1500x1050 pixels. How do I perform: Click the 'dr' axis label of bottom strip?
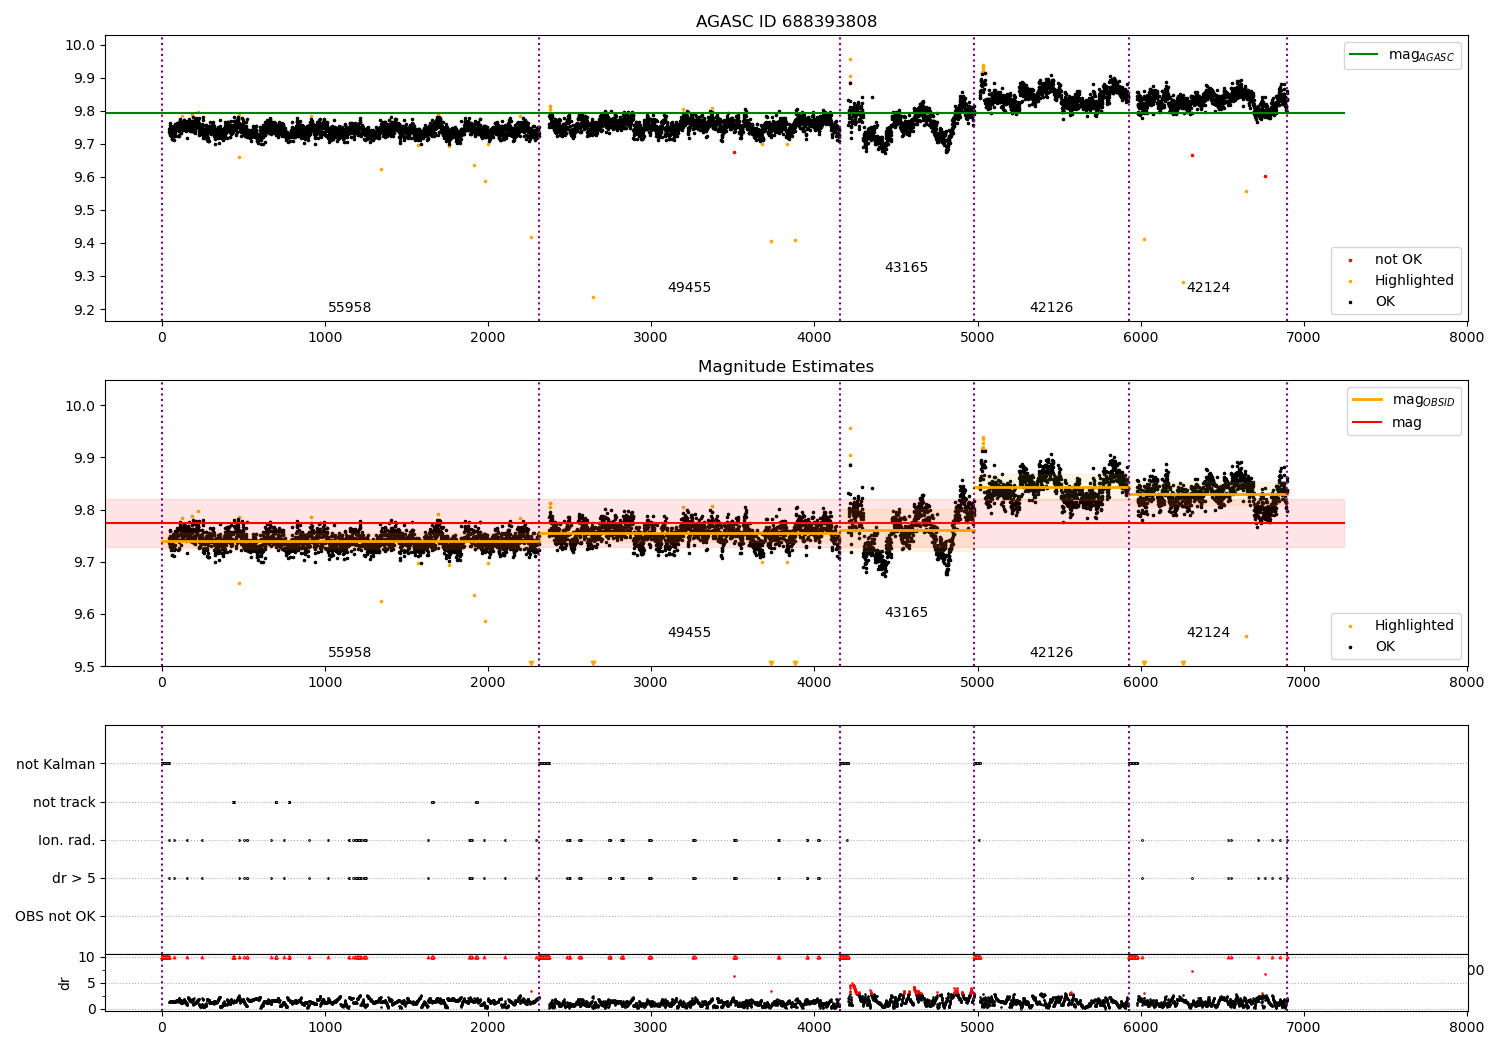point(65,983)
